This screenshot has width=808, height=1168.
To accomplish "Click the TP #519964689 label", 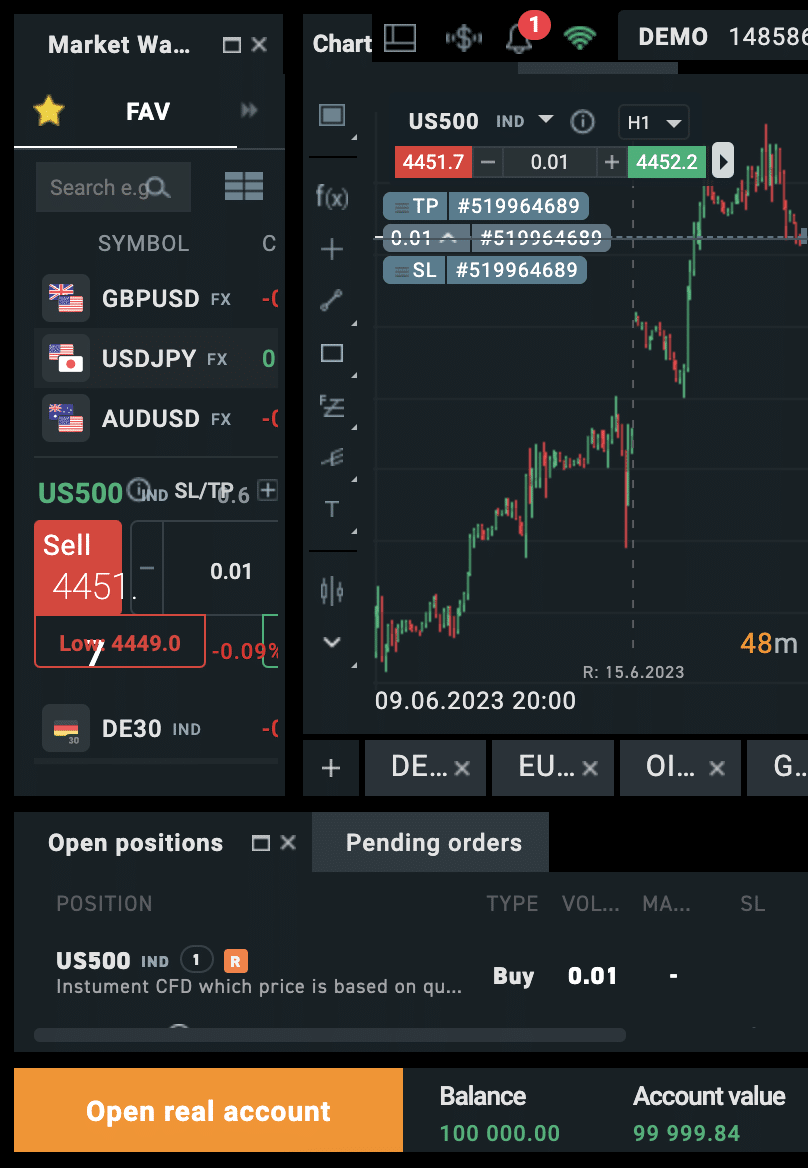I will pyautogui.click(x=486, y=206).
